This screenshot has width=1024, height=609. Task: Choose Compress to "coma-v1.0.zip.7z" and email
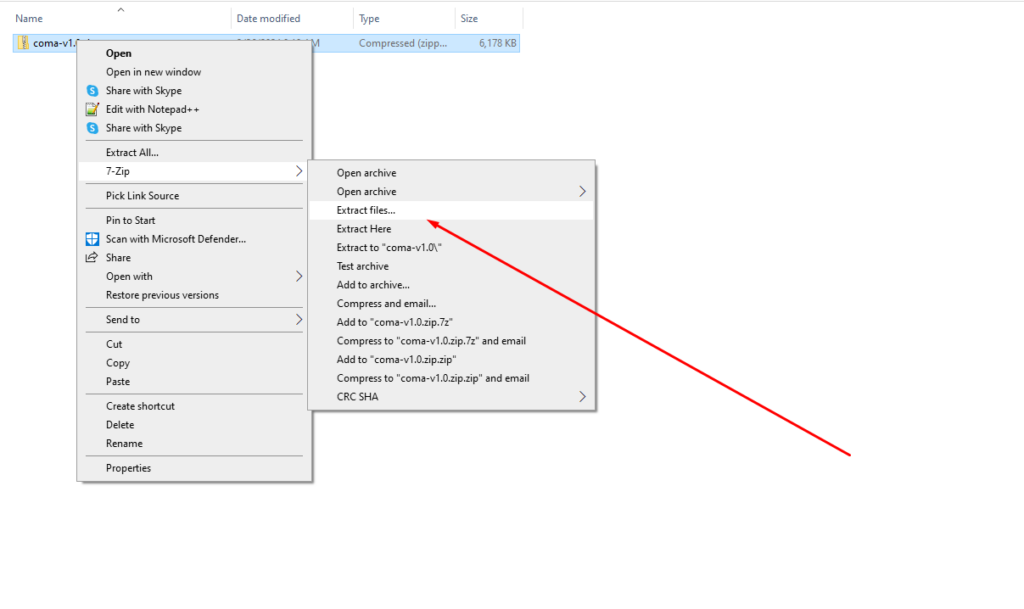[431, 341]
